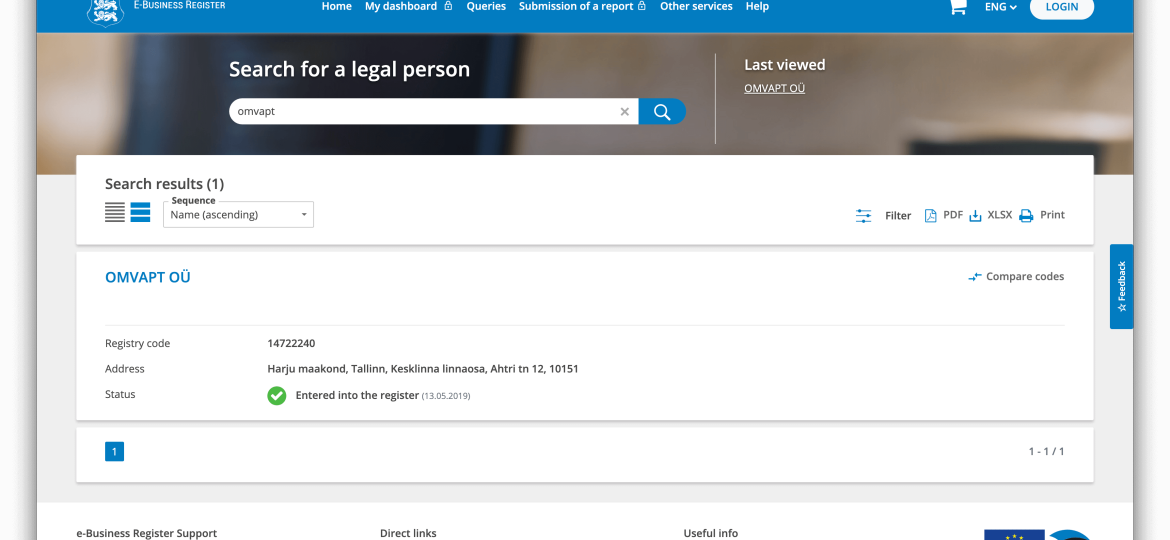
Task: Click the XLSX download icon
Action: coord(975,216)
